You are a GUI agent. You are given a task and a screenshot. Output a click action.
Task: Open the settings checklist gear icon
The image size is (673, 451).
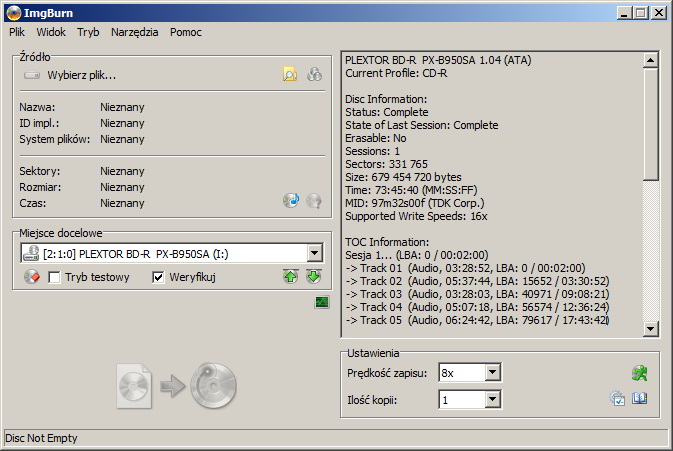tap(617, 398)
